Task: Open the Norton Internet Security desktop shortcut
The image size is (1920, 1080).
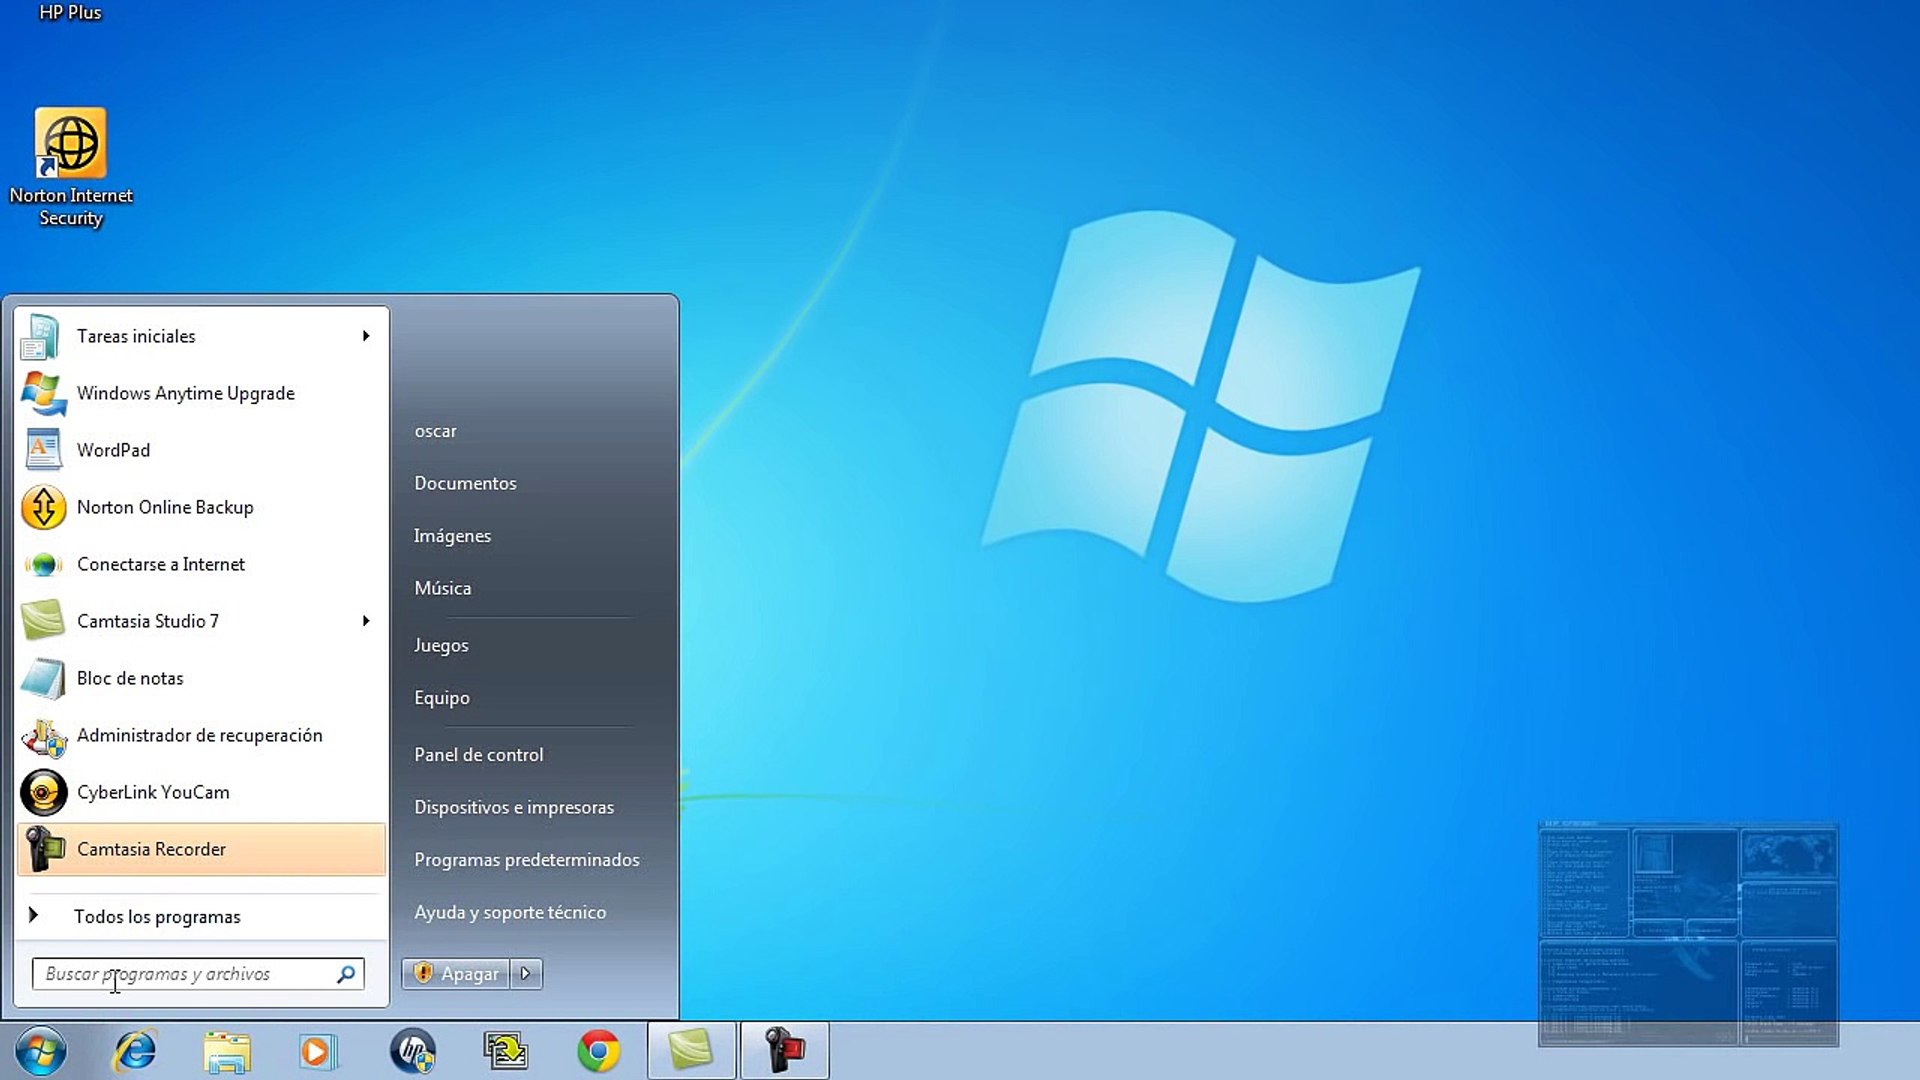Action: 71,168
